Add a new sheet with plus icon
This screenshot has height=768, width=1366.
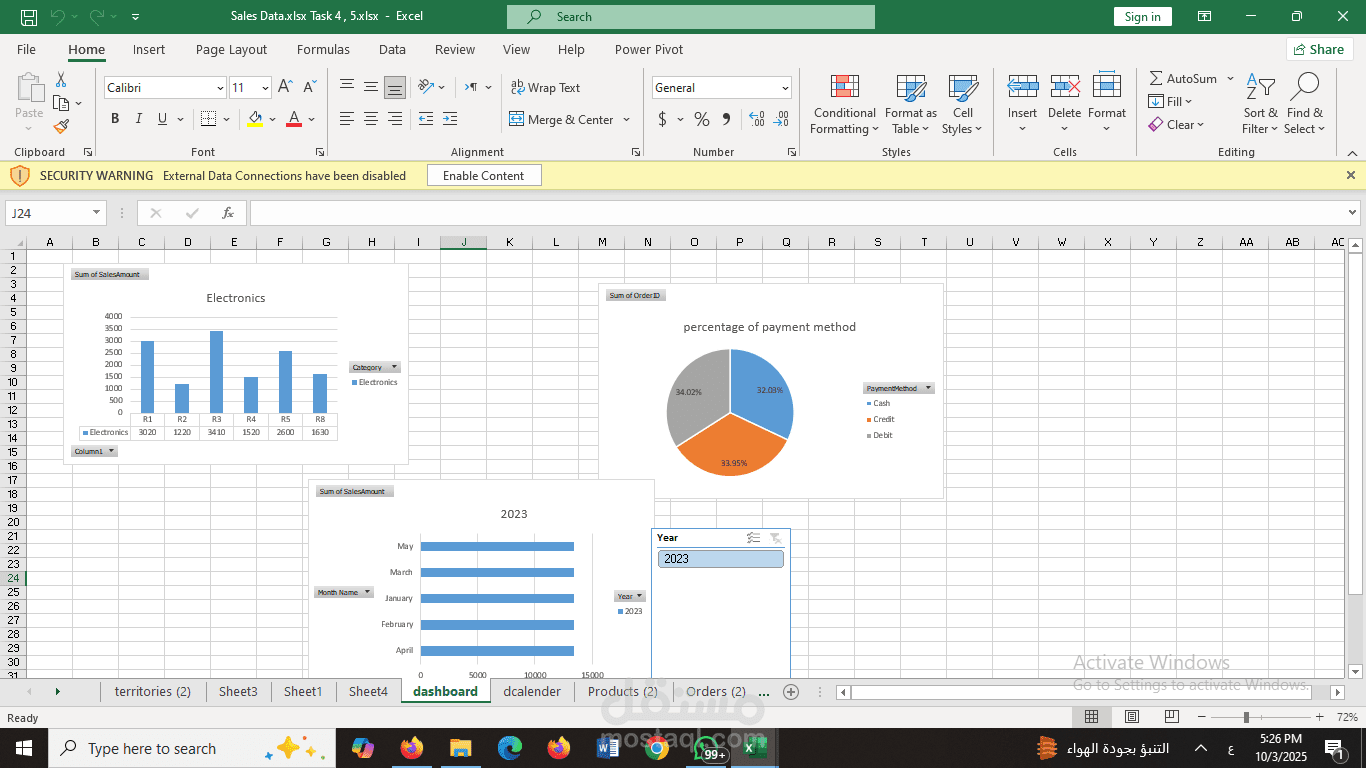pos(791,692)
